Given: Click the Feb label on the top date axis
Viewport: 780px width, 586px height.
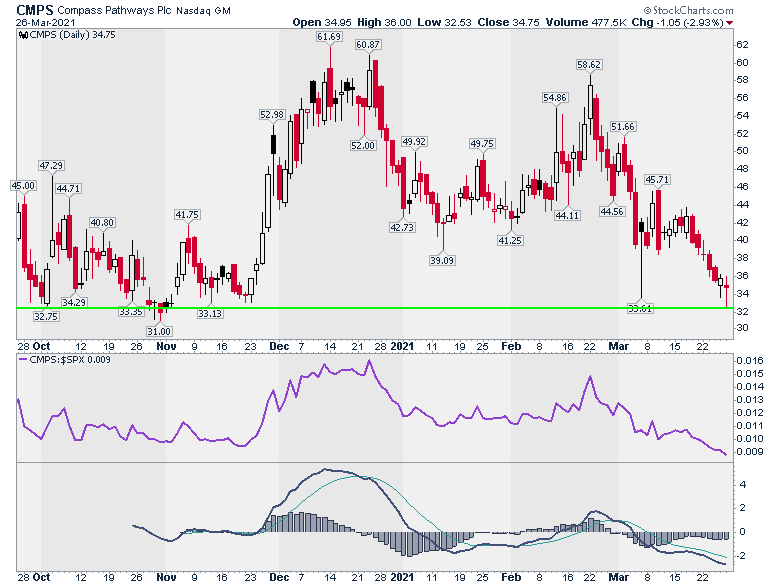Looking at the screenshot, I should 511,346.
